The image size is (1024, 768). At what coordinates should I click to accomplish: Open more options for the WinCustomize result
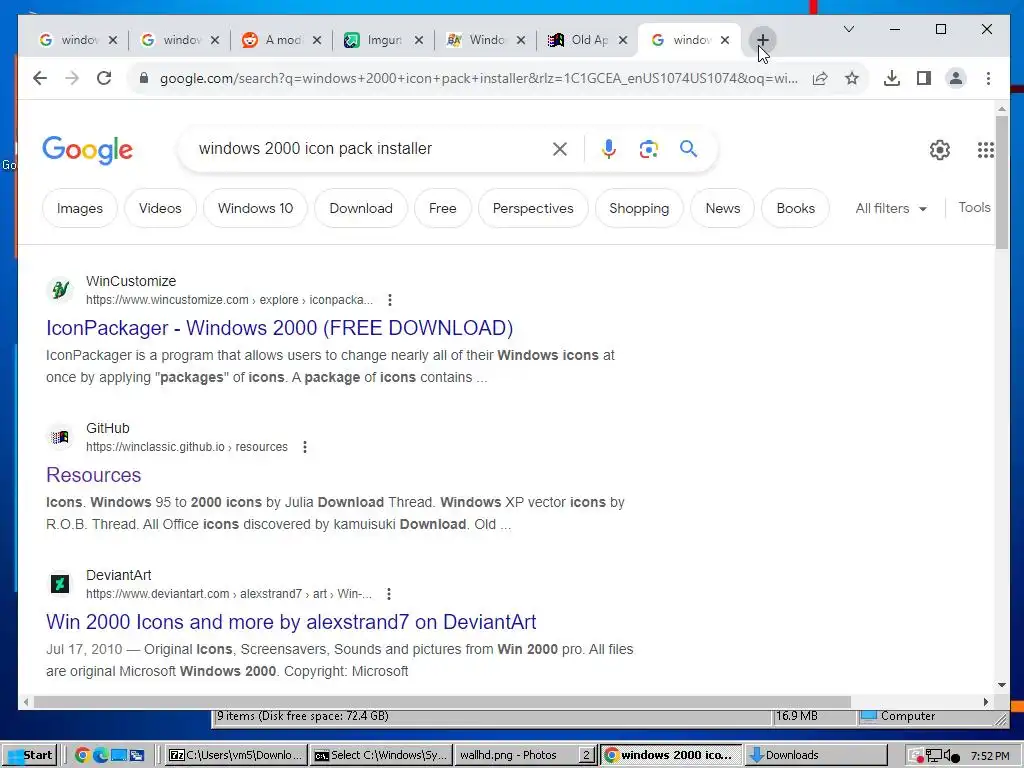[390, 300]
